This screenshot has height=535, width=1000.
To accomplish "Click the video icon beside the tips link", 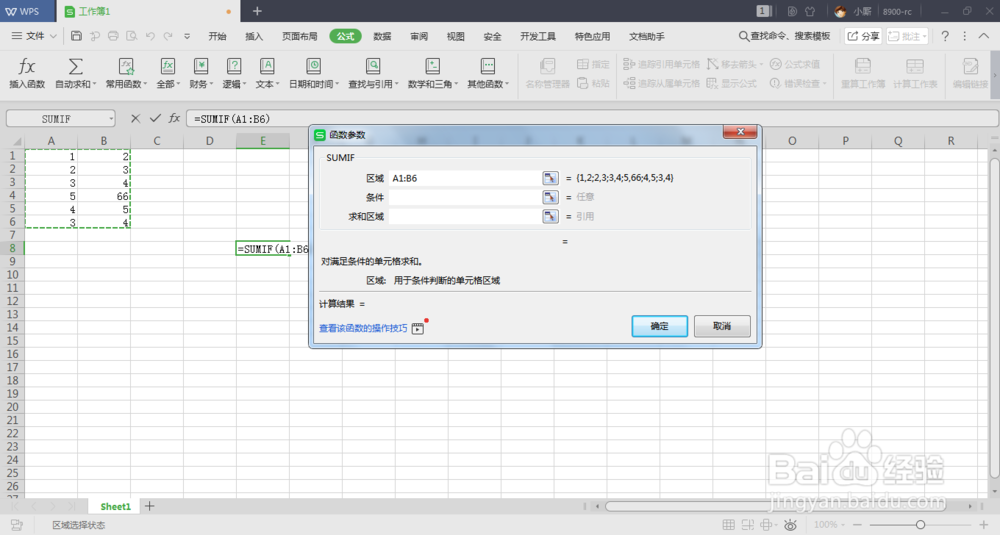I will coord(418,328).
